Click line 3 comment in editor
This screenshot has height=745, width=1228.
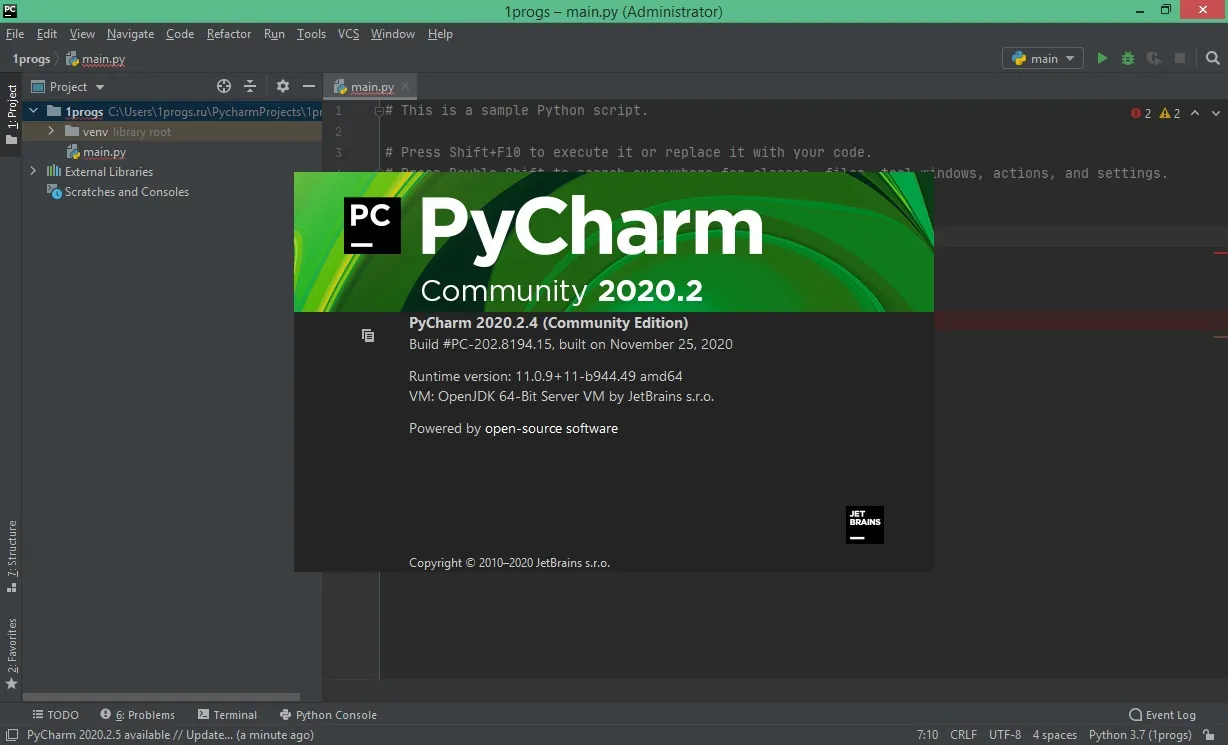coord(629,153)
